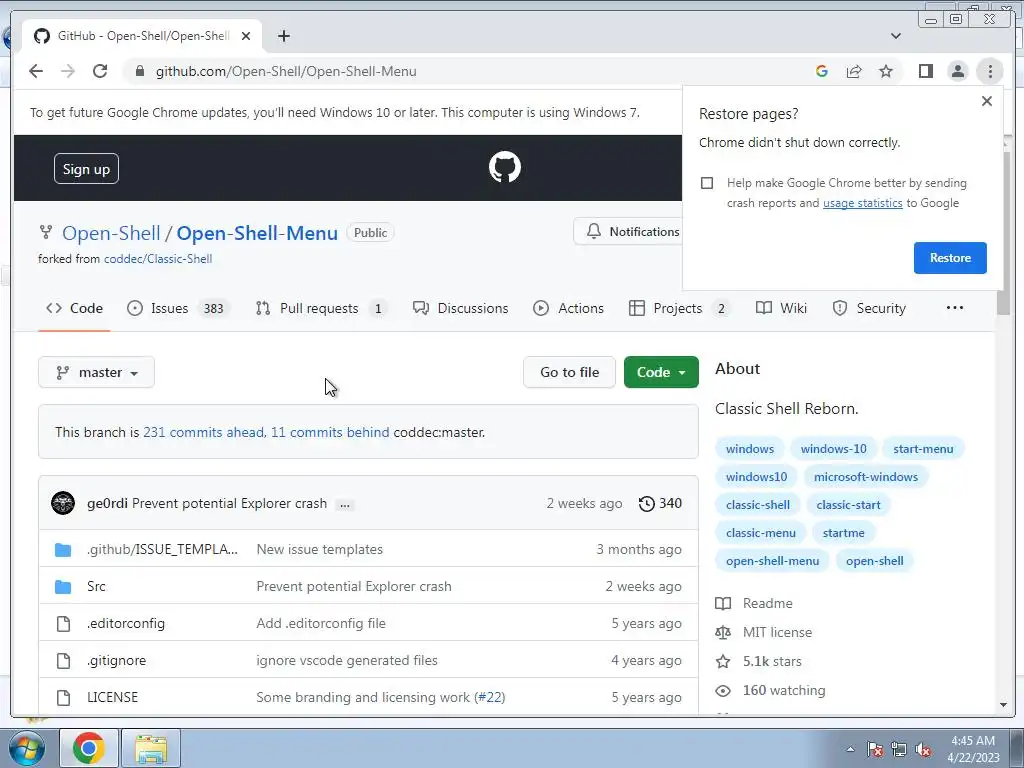Click the Notifications button

(628, 232)
